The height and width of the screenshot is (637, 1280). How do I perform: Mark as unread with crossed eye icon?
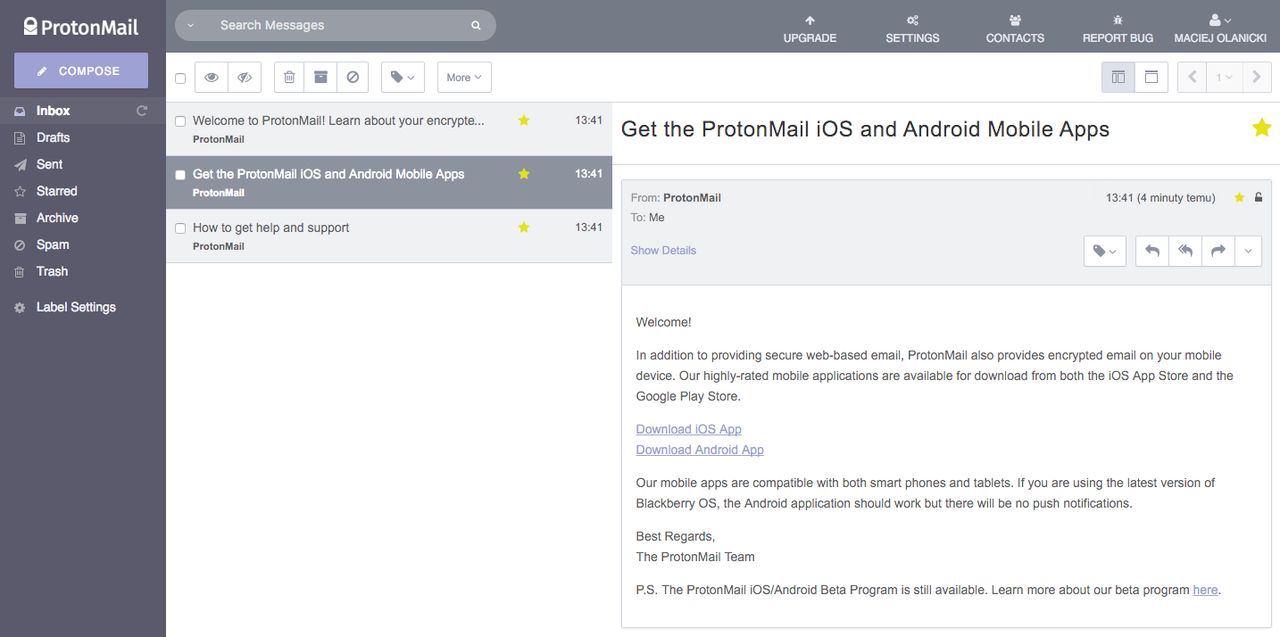(x=244, y=77)
